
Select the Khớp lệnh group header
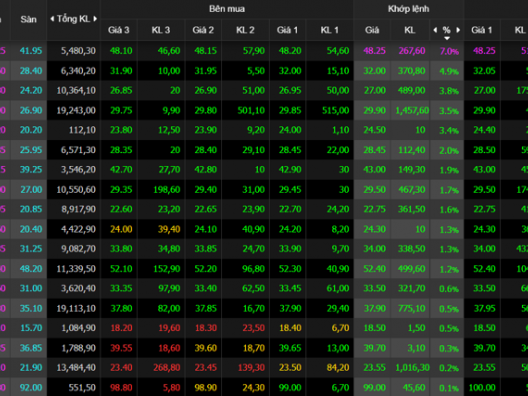408,9
